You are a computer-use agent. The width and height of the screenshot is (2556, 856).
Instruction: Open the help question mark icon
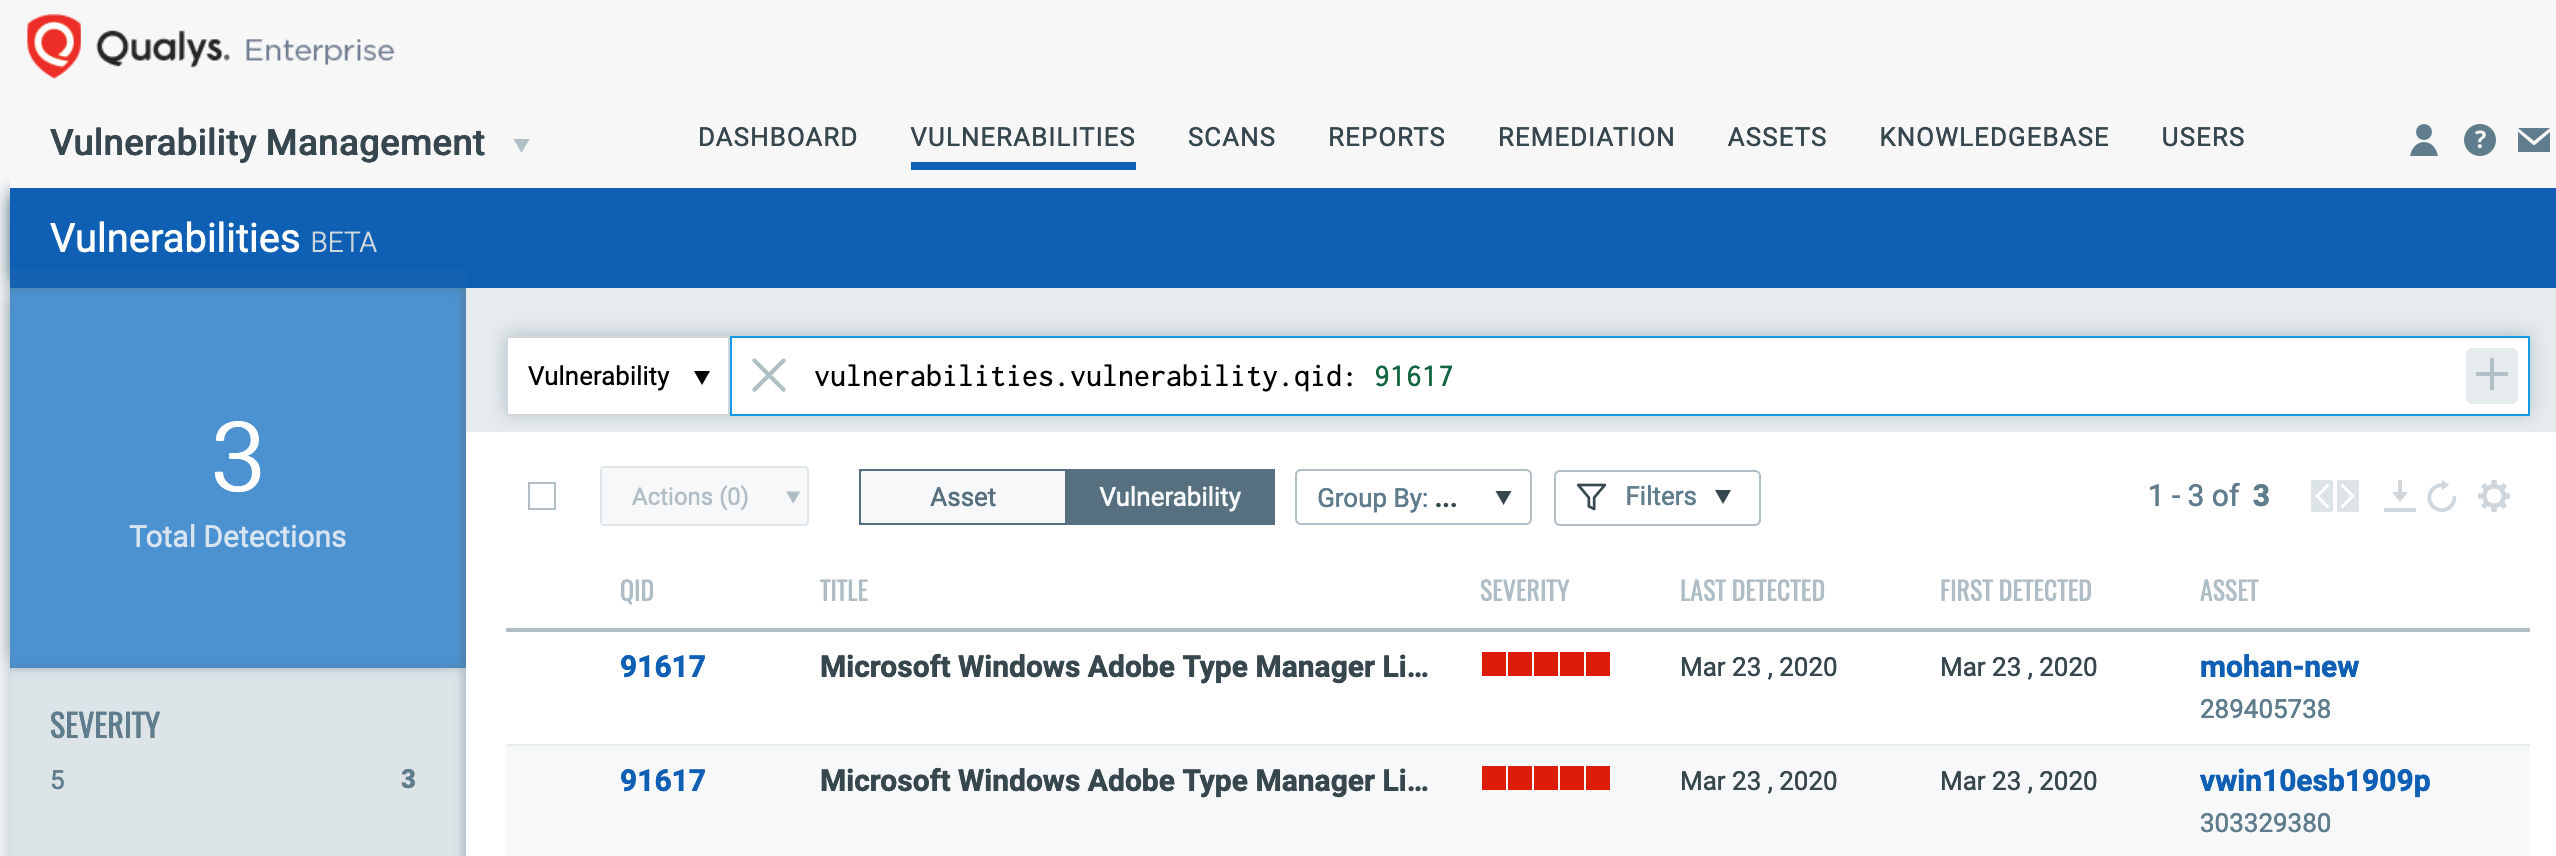2479,139
